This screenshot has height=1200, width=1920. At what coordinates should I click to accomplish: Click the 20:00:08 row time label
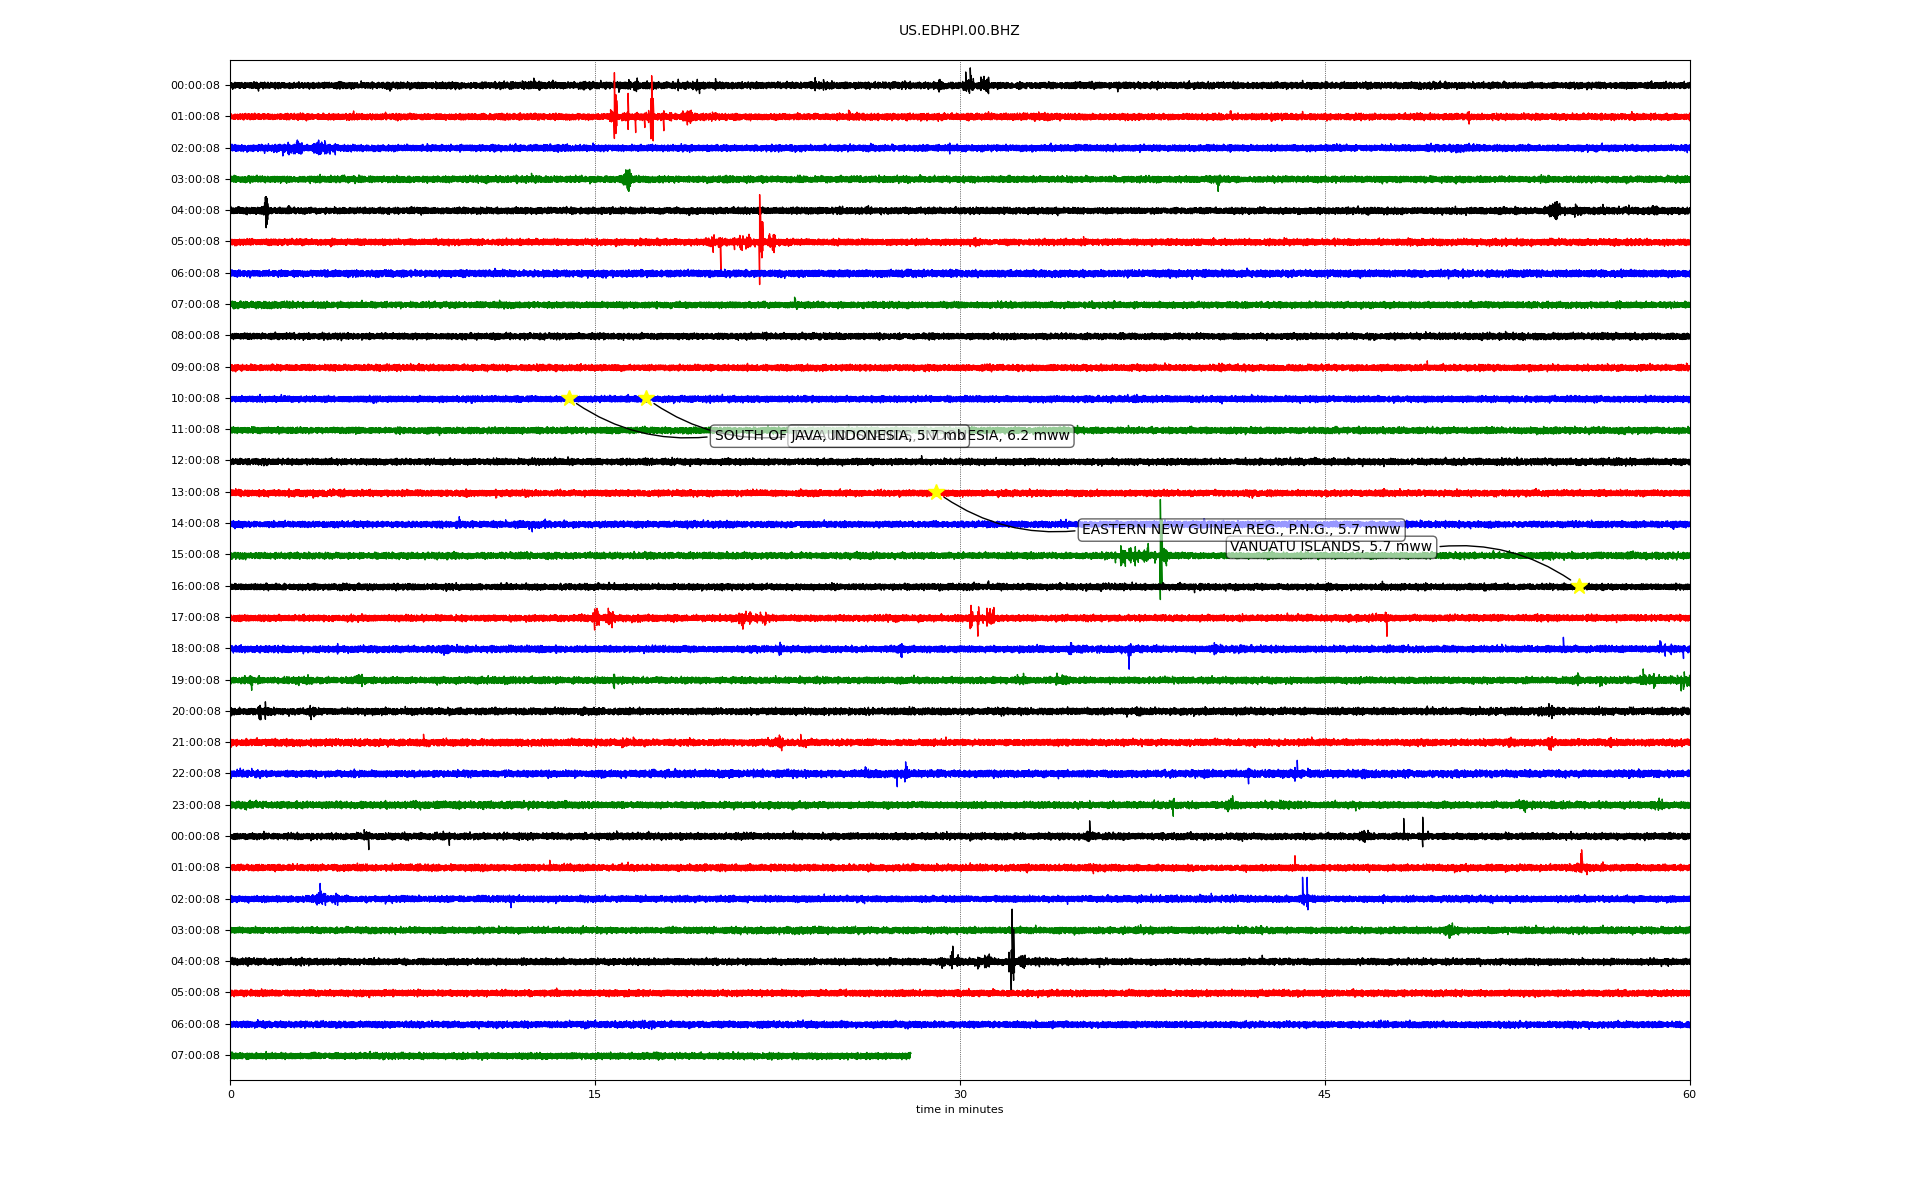point(195,712)
